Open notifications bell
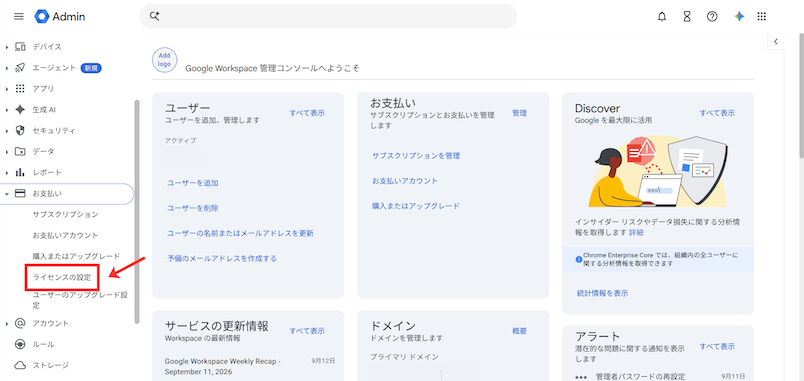804x381 pixels. point(662,16)
